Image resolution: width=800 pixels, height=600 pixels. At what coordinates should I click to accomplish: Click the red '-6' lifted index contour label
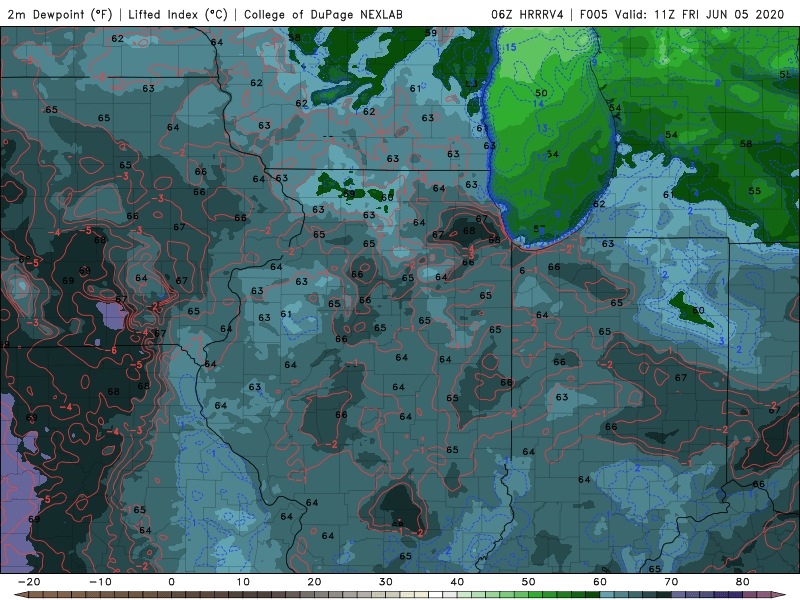point(110,351)
